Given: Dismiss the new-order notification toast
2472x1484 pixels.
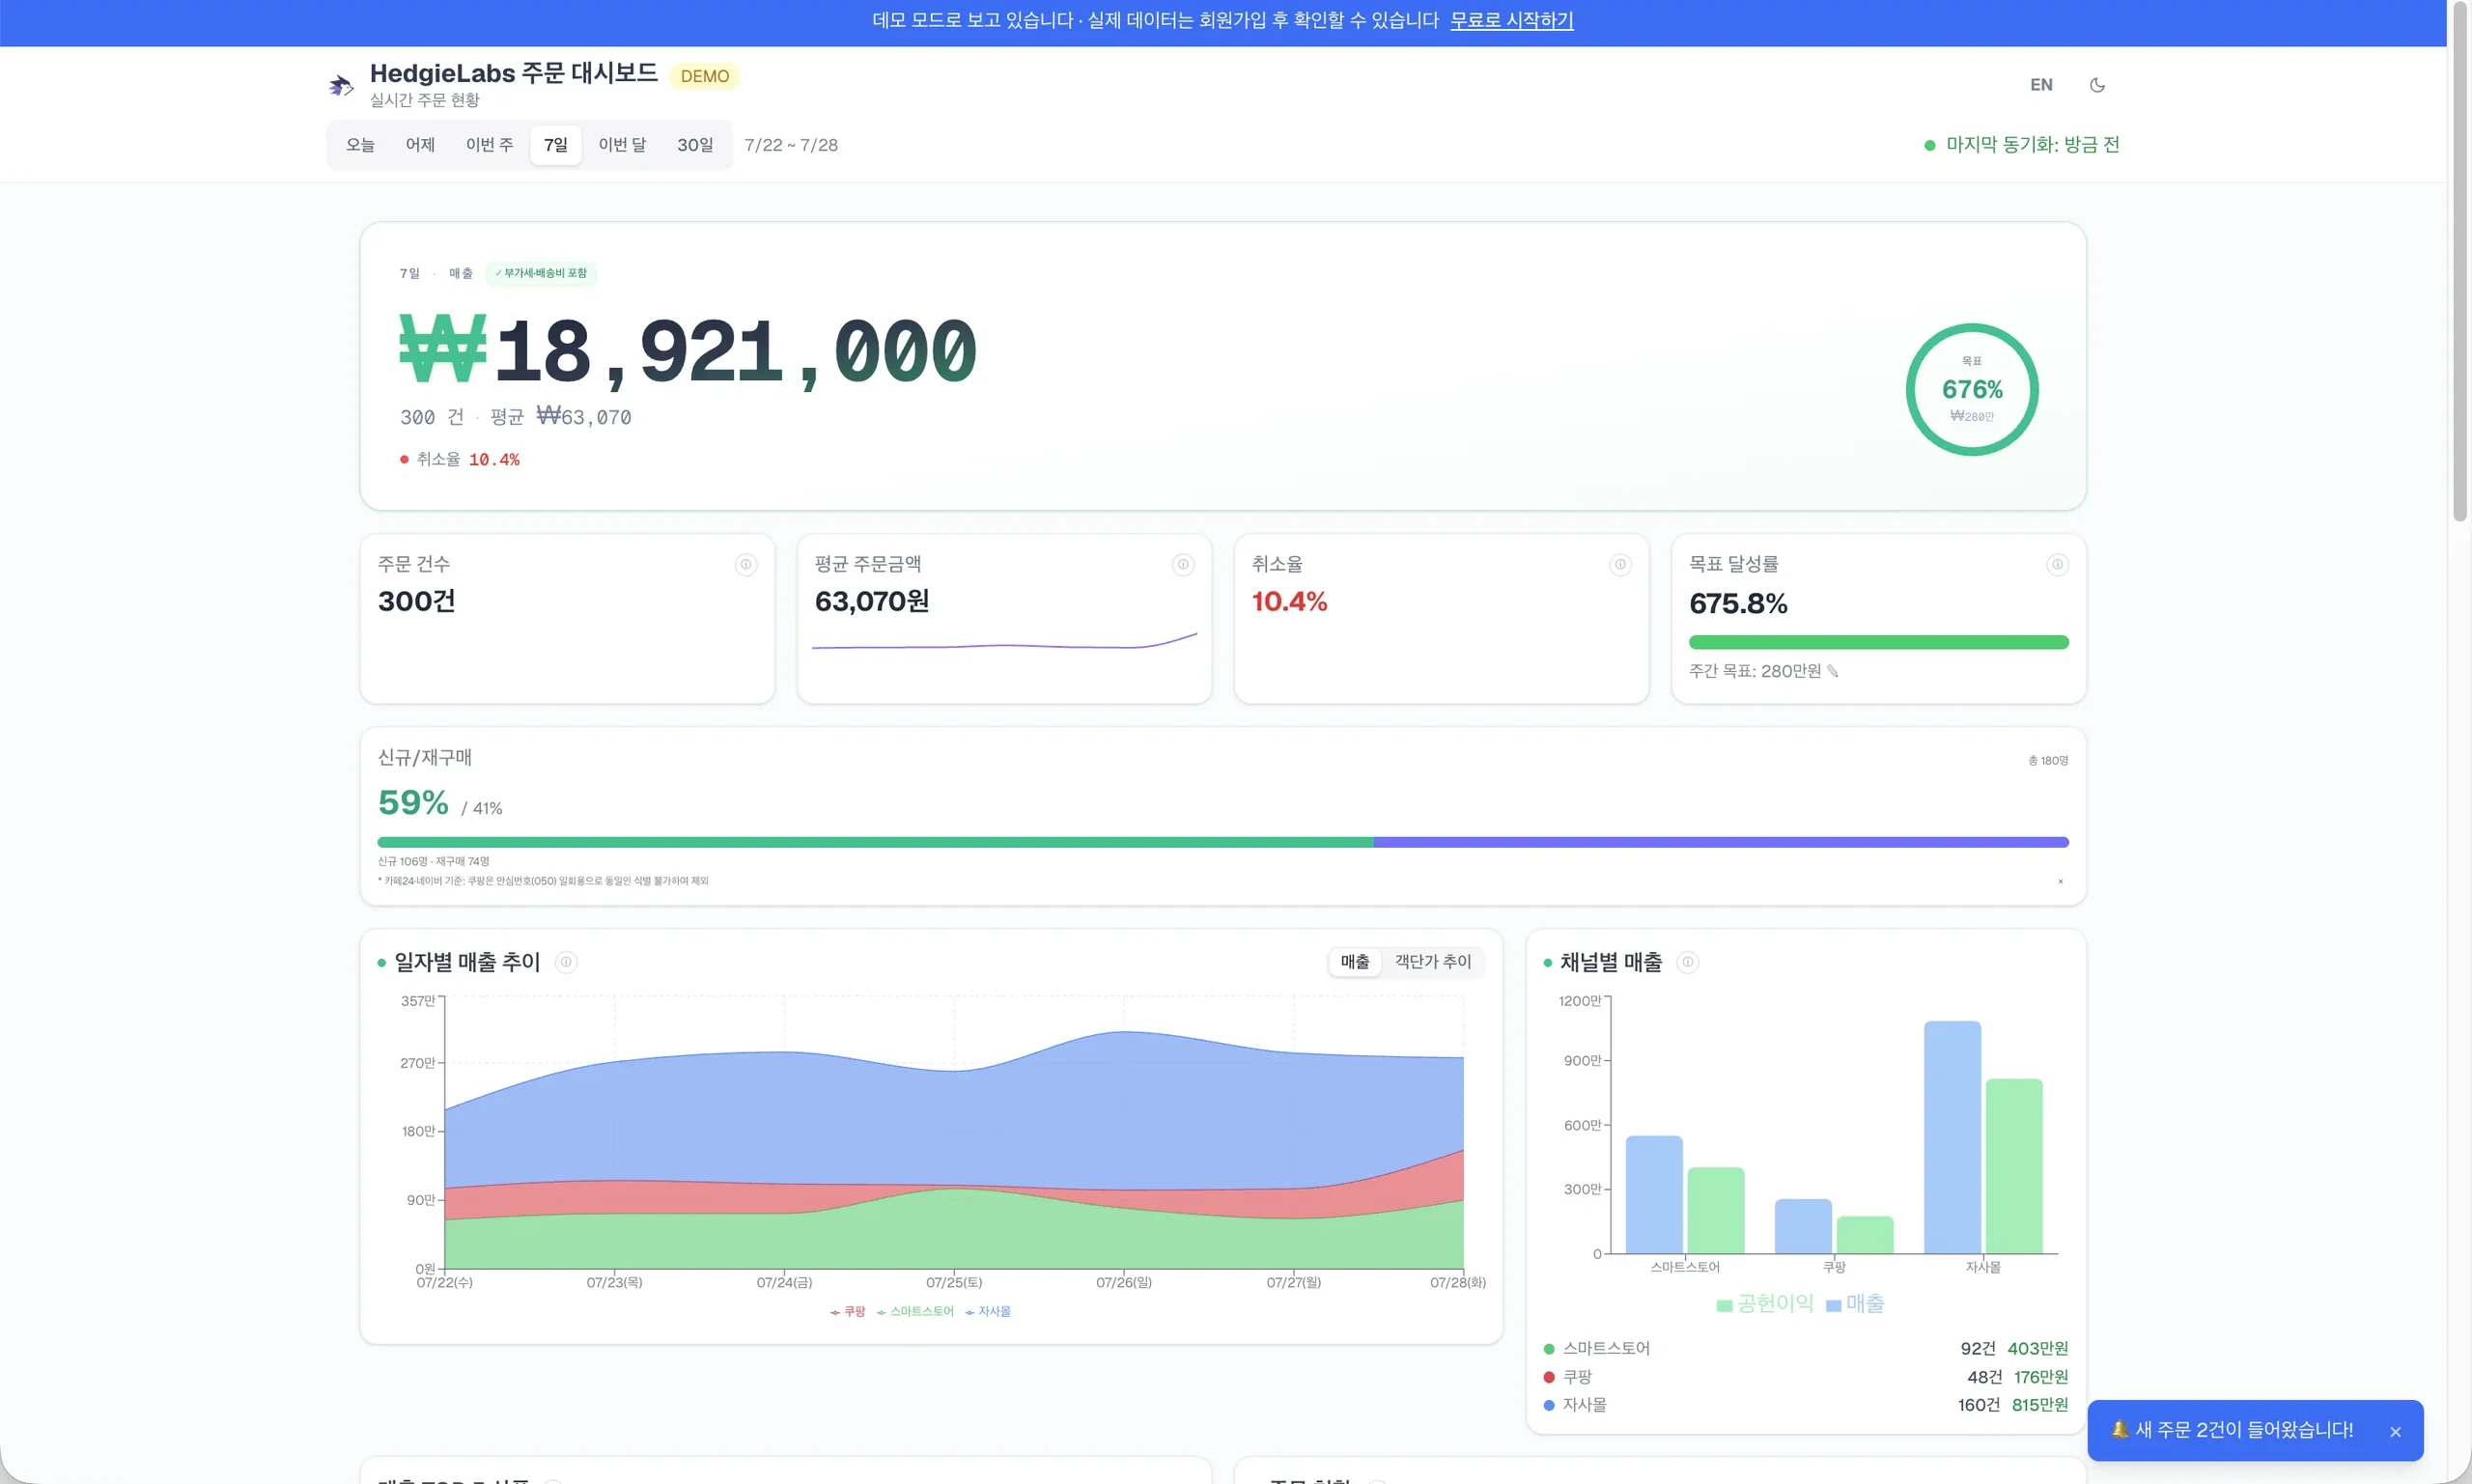Looking at the screenshot, I should tap(2395, 1432).
